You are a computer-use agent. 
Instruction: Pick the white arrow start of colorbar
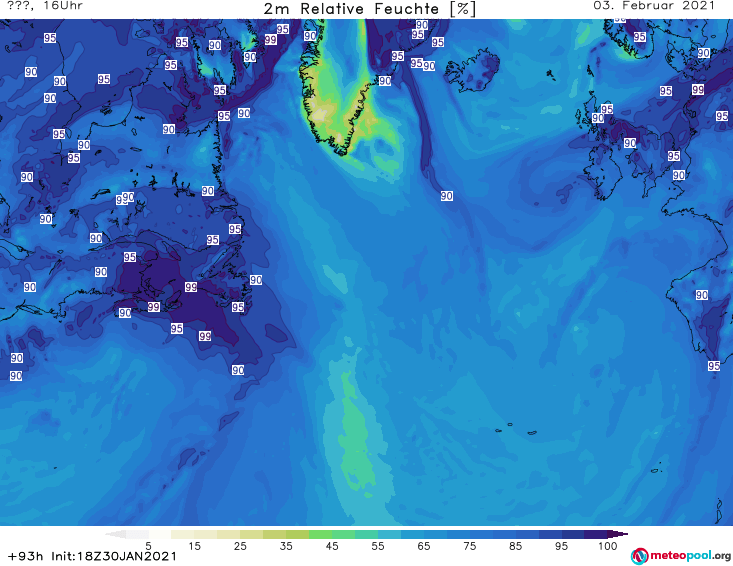[x=115, y=534]
